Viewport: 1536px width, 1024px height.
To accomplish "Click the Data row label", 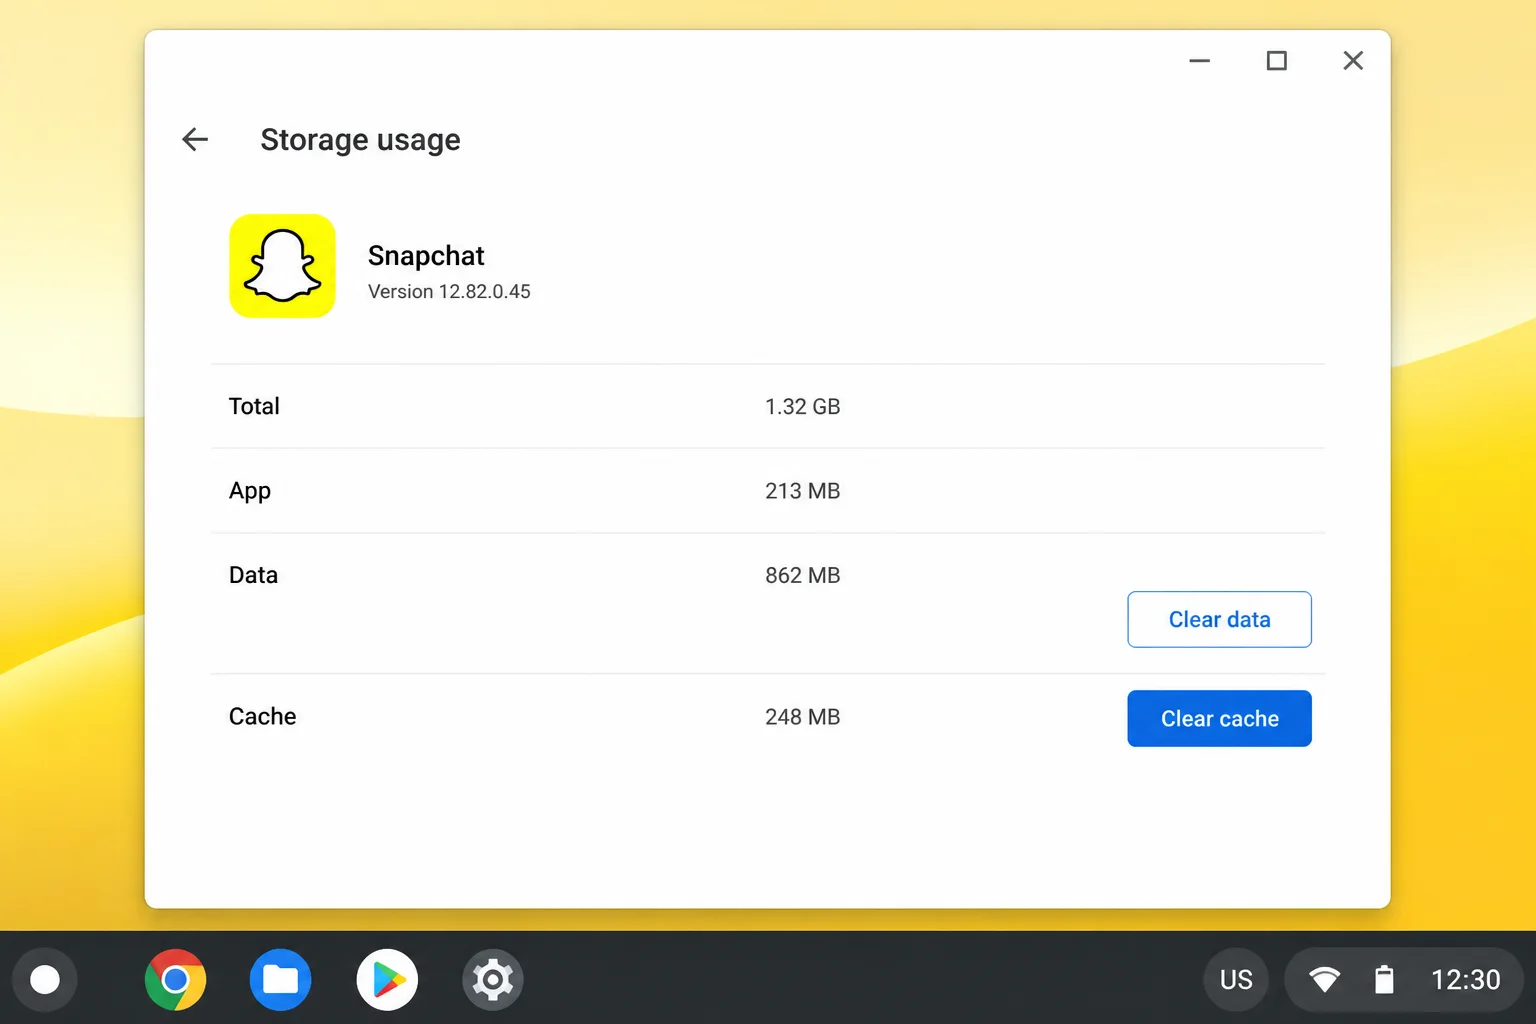I will pos(253,575).
